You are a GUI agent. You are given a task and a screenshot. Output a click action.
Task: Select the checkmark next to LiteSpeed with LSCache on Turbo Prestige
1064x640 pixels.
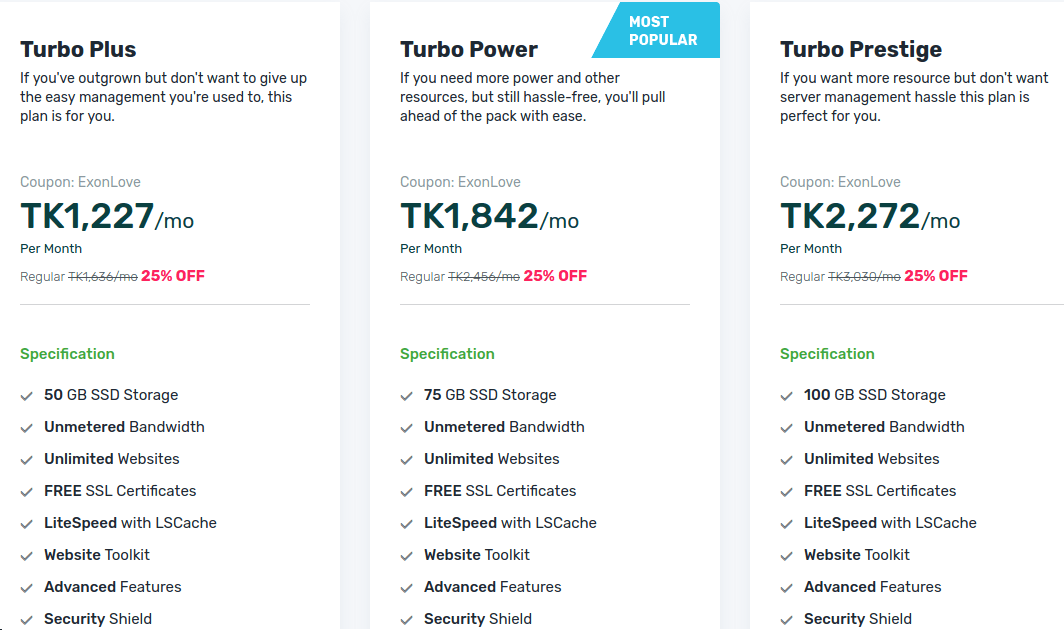tap(787, 523)
